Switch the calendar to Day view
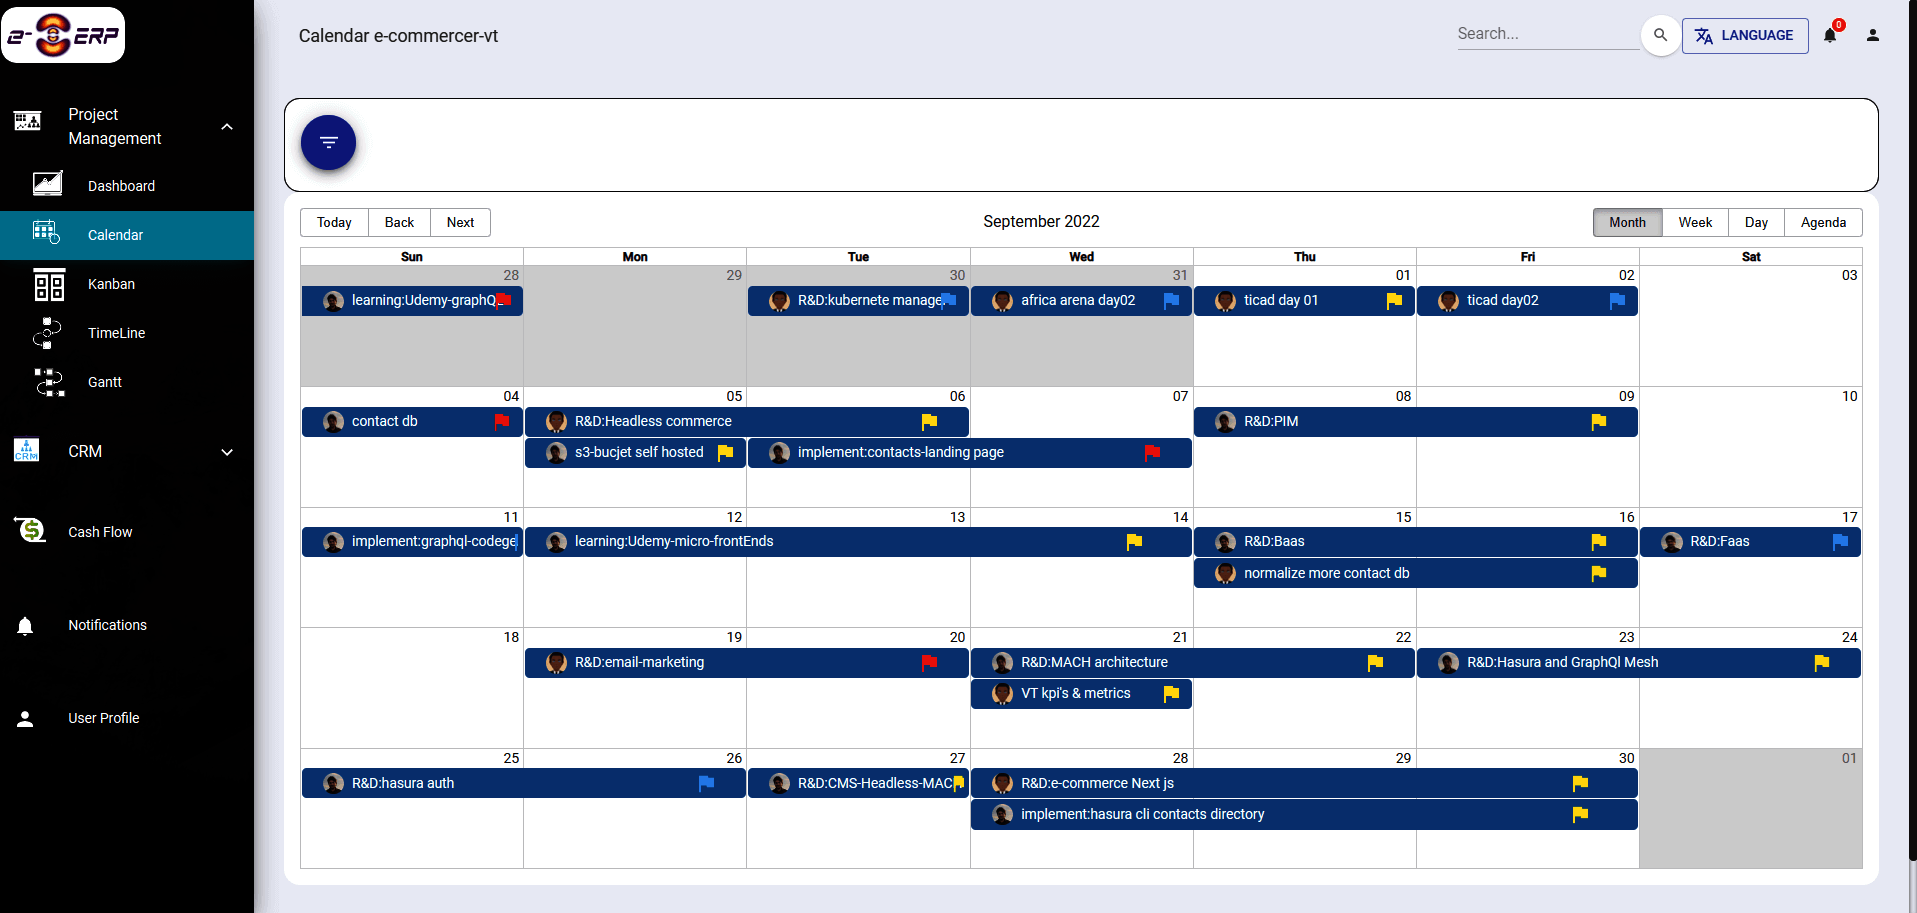This screenshot has height=913, width=1917. [1755, 222]
